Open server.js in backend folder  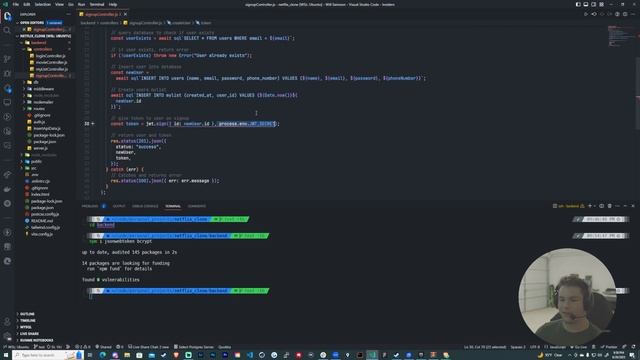click(x=40, y=148)
